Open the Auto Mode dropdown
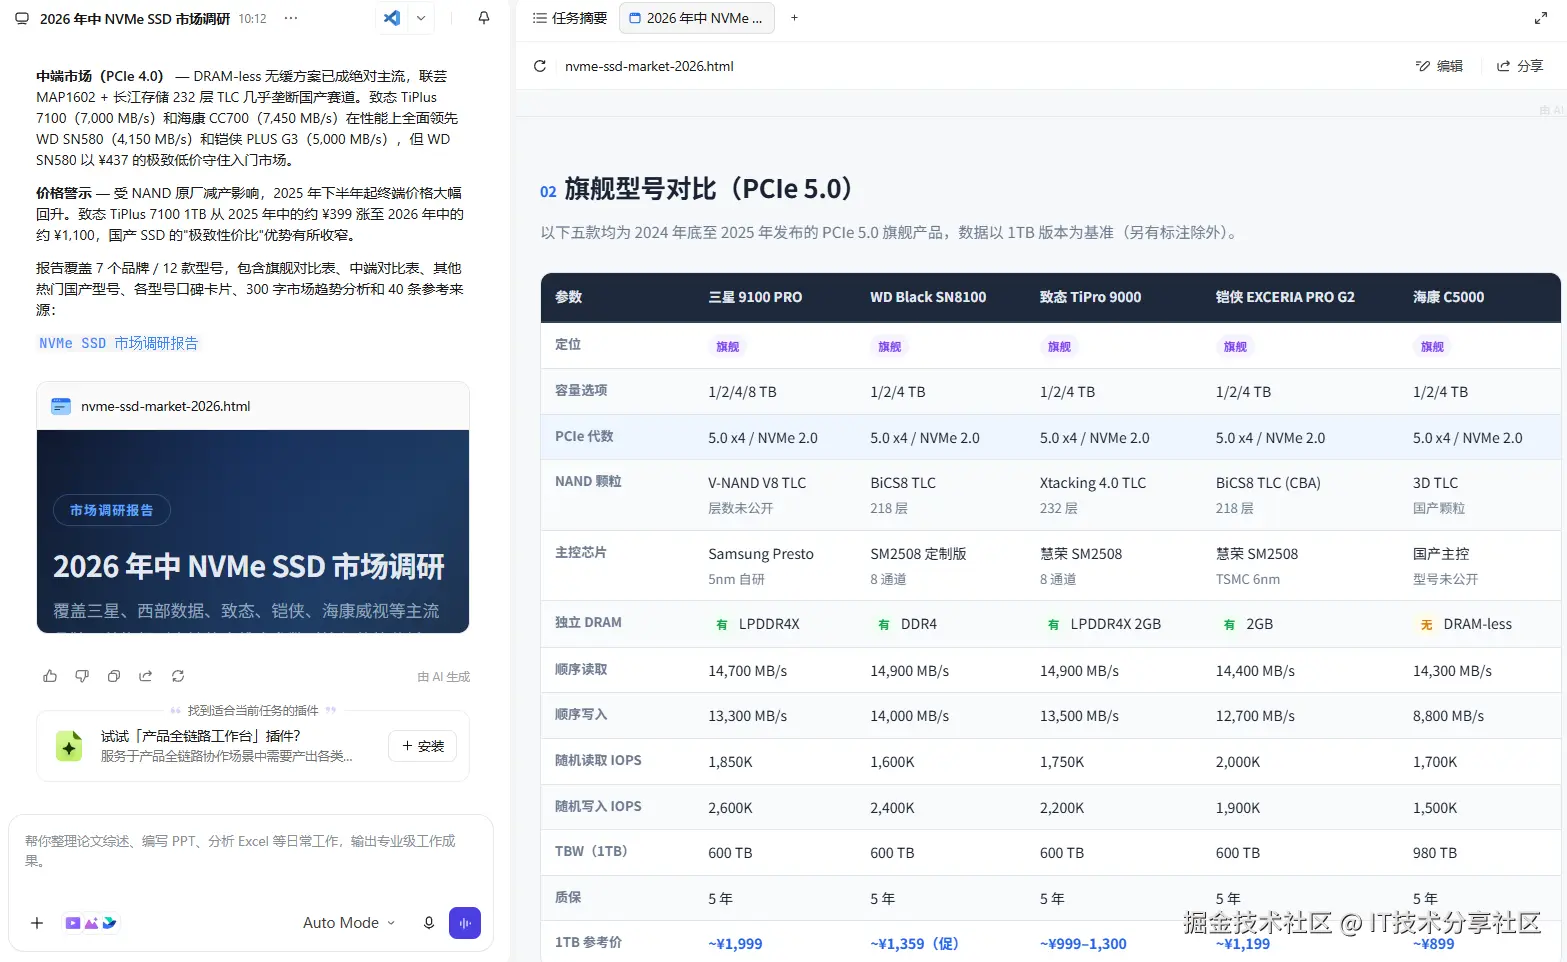This screenshot has height=962, width=1567. (x=349, y=923)
